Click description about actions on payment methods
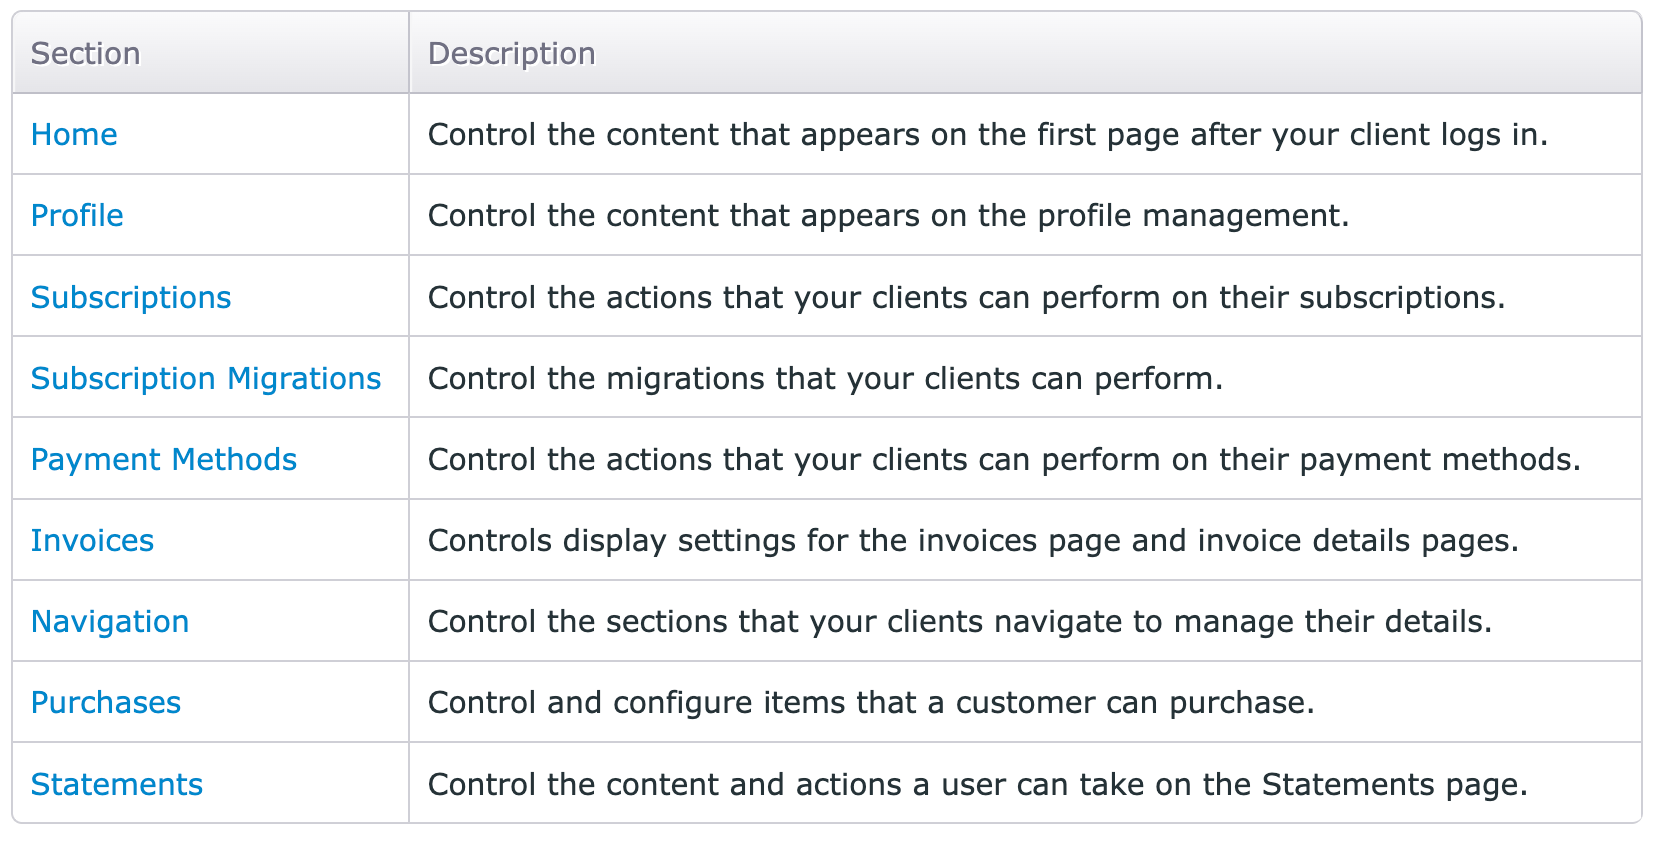The image size is (1668, 862). point(1004,459)
